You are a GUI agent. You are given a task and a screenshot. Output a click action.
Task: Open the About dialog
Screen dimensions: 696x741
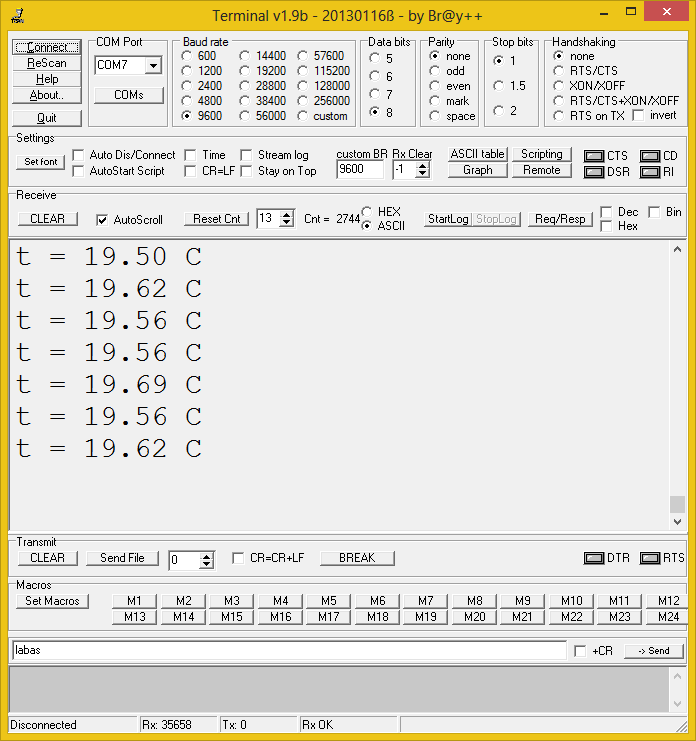[x=47, y=95]
